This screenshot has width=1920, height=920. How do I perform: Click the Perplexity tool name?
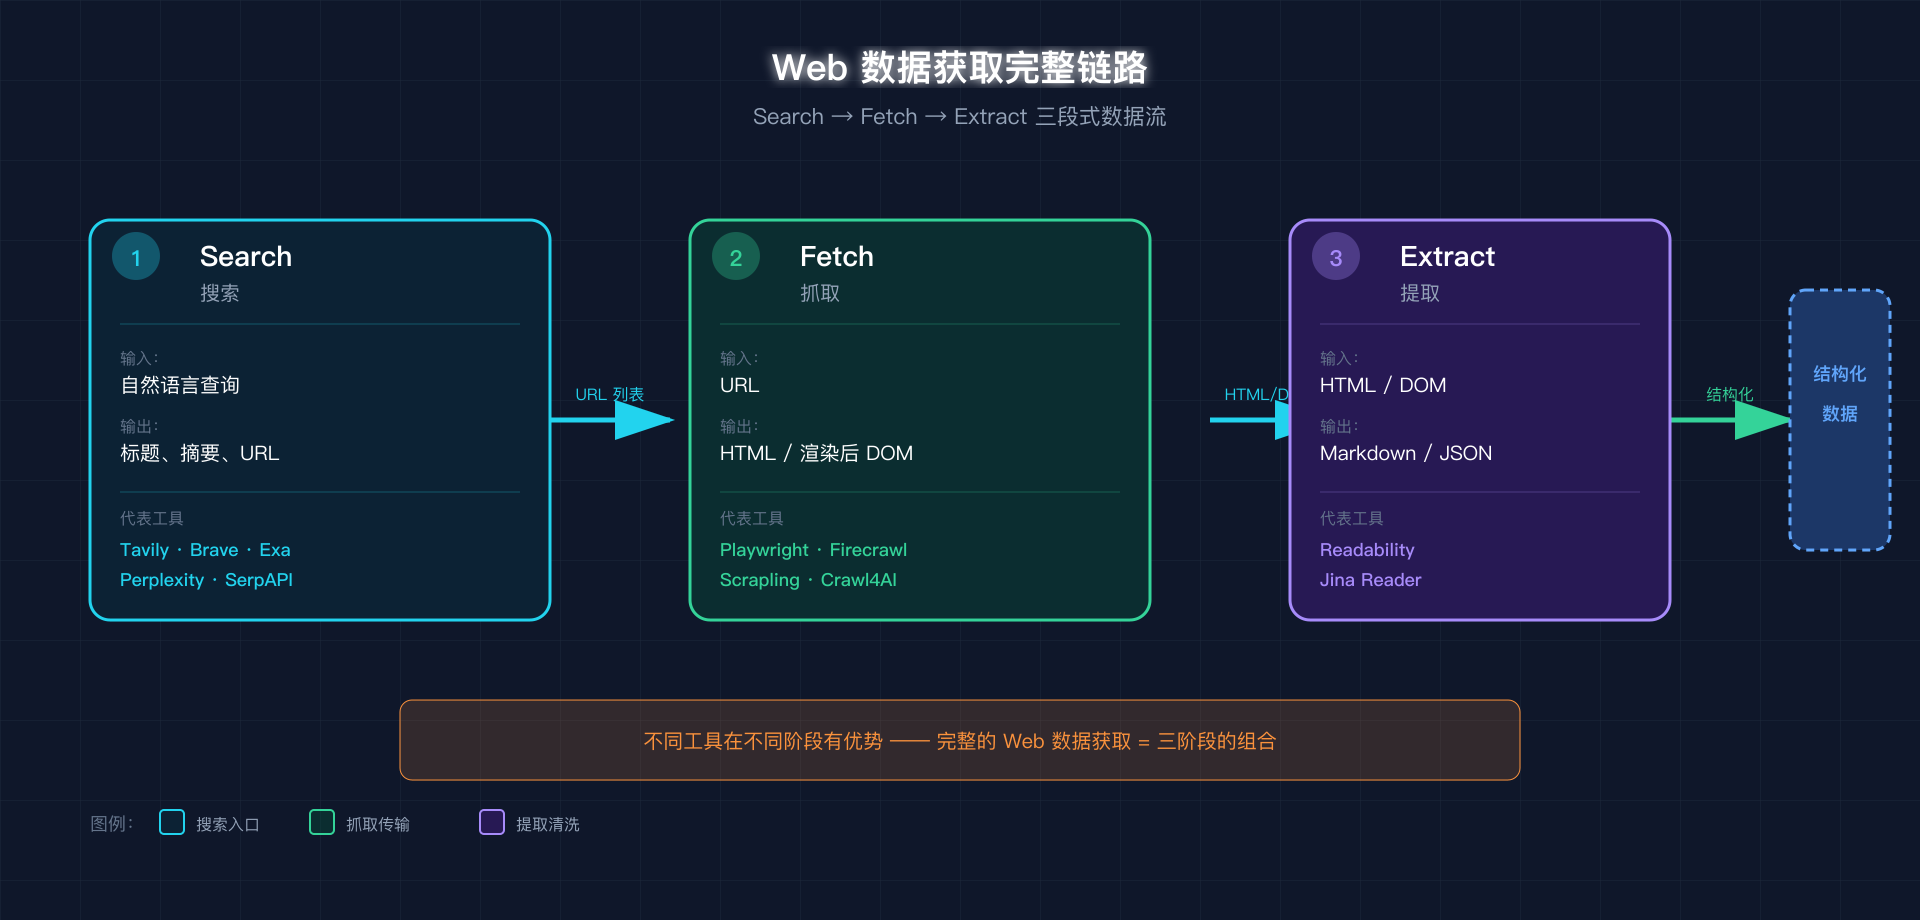162,580
